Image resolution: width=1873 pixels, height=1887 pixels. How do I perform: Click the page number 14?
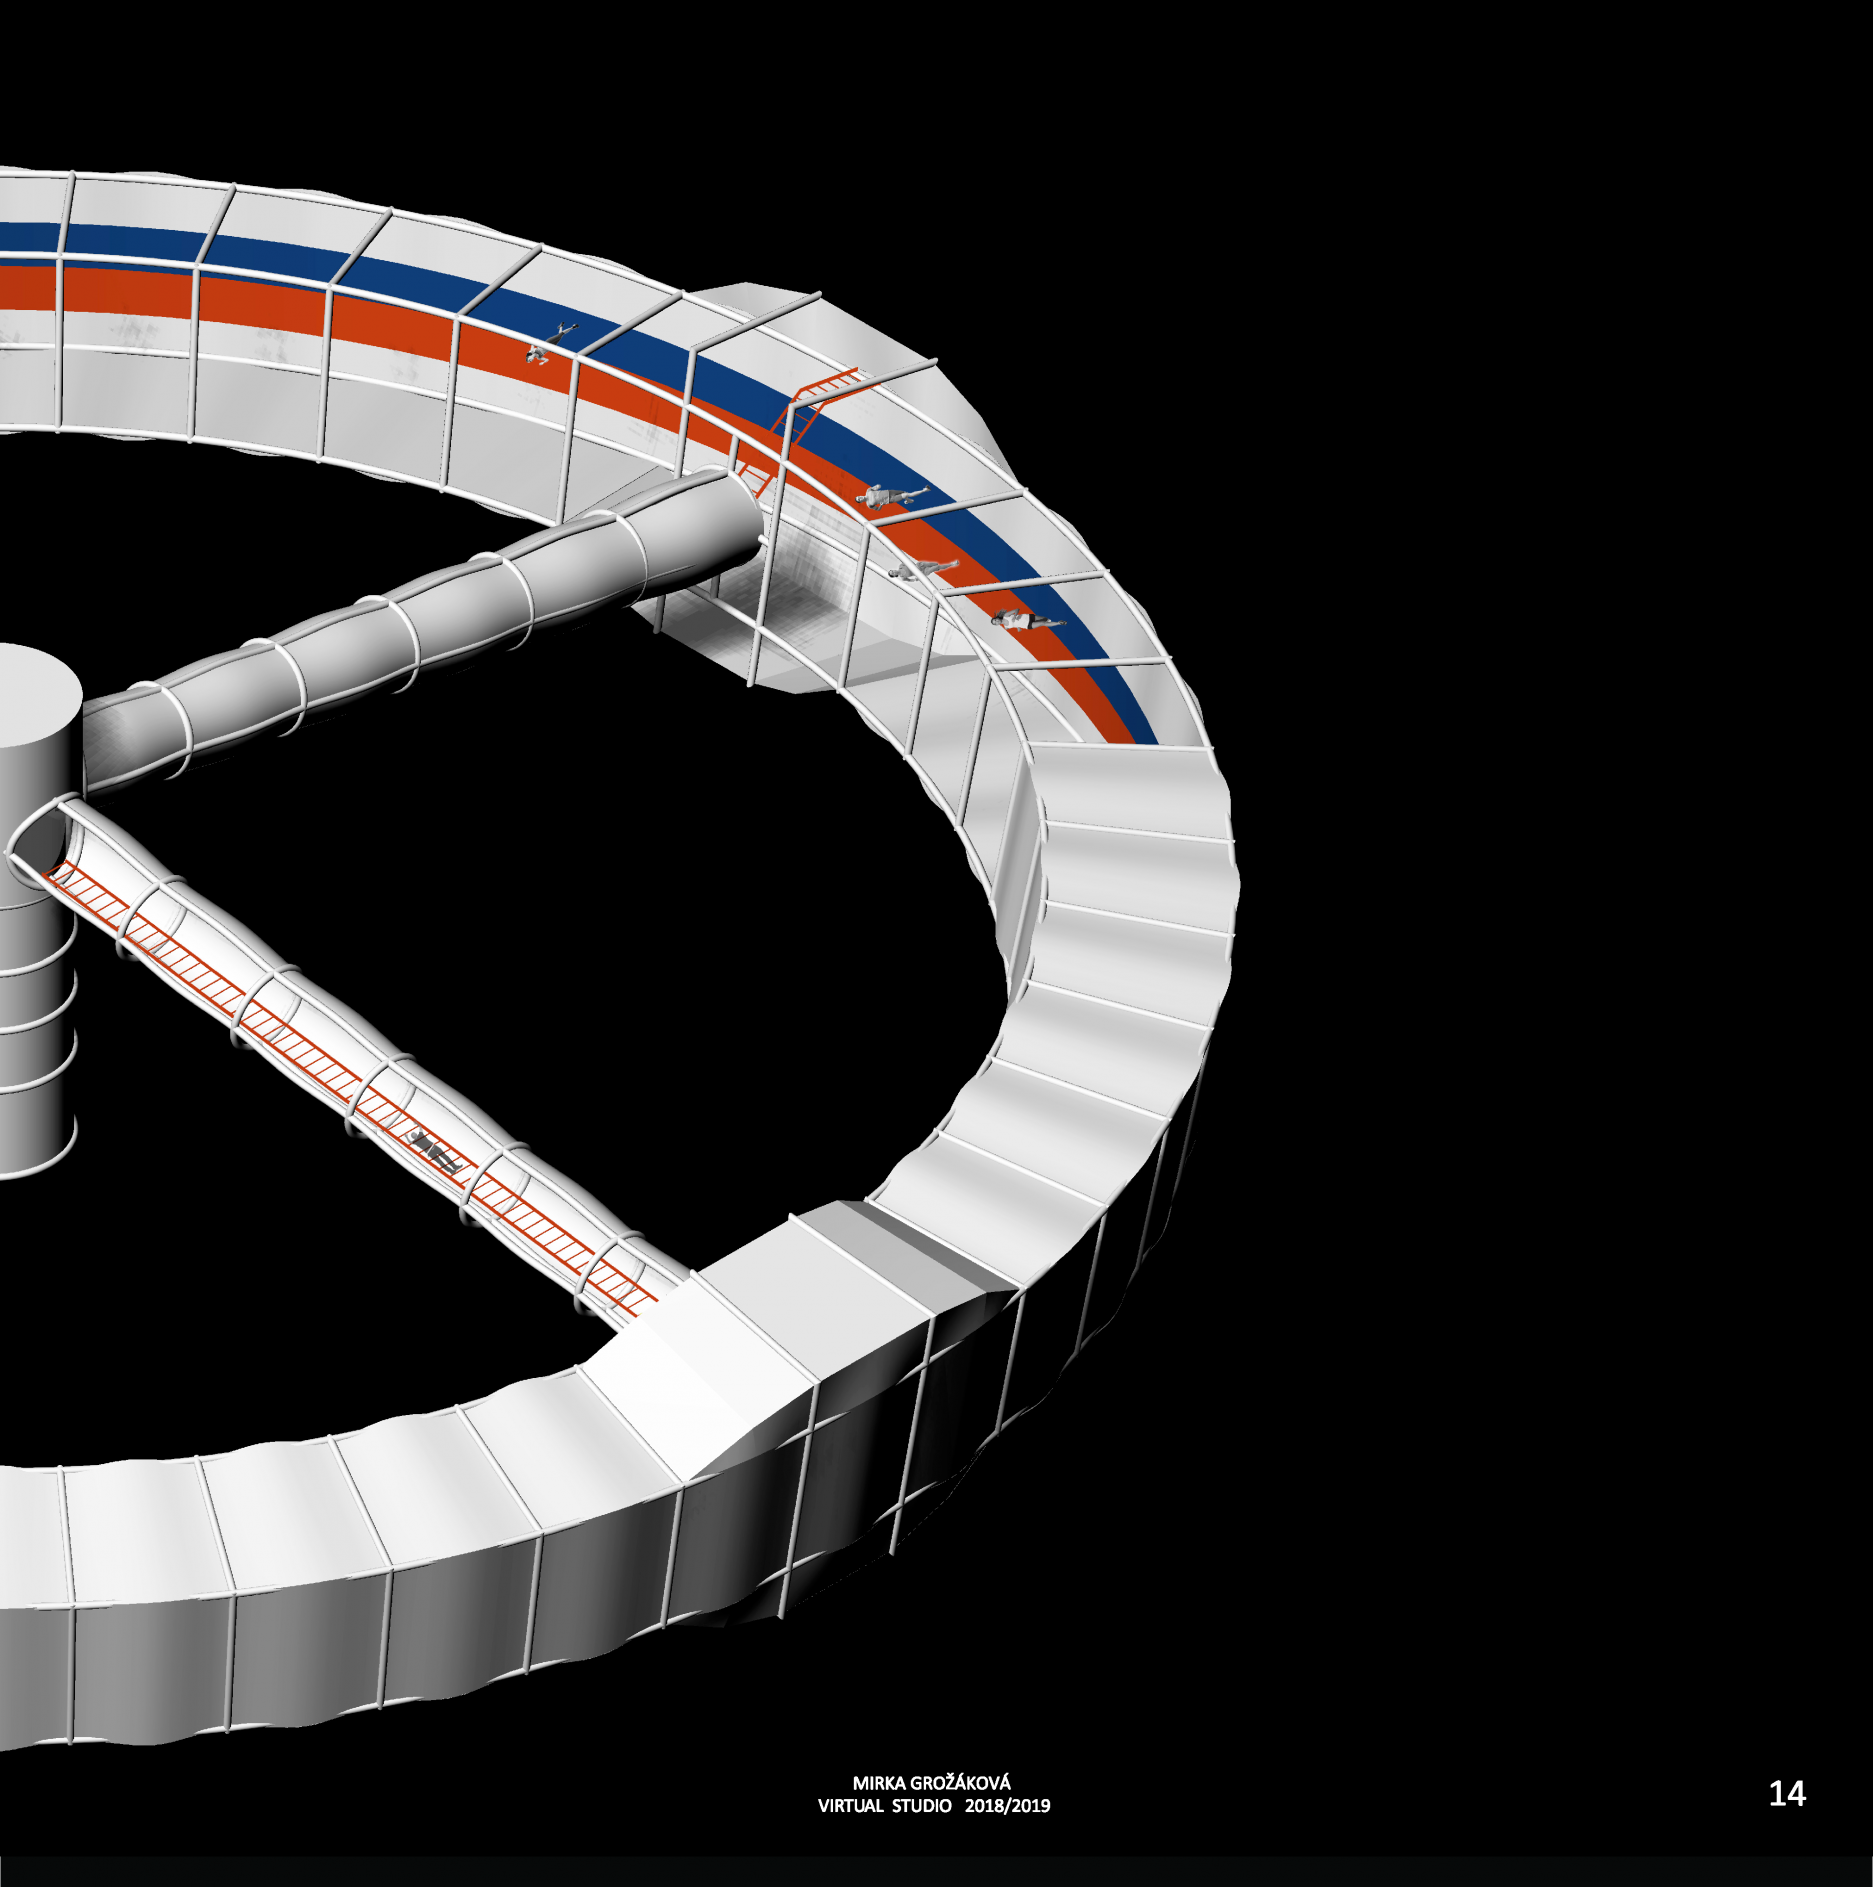(1786, 1793)
